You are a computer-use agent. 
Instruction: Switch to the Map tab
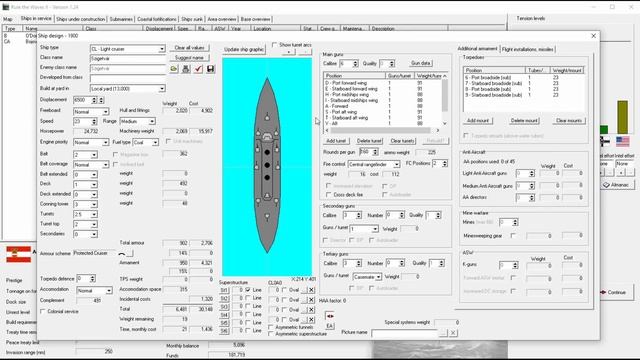[8, 19]
